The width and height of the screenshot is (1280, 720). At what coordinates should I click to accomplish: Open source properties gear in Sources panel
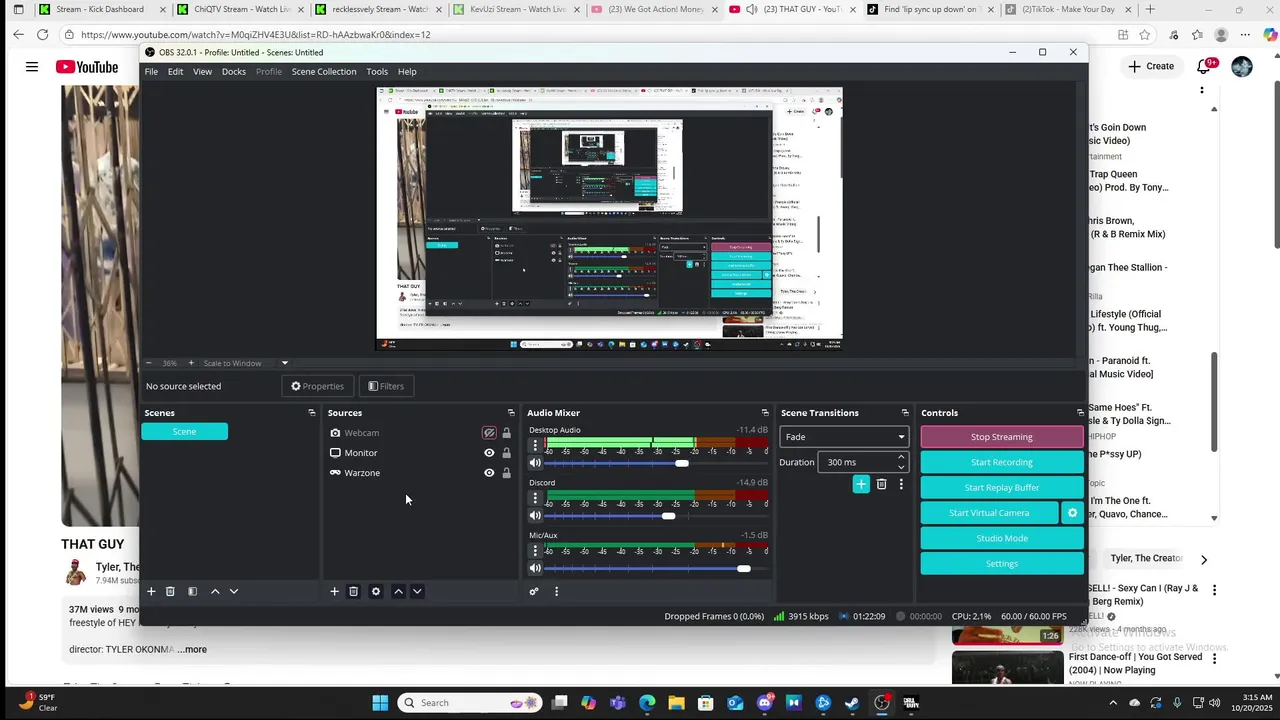pos(376,591)
